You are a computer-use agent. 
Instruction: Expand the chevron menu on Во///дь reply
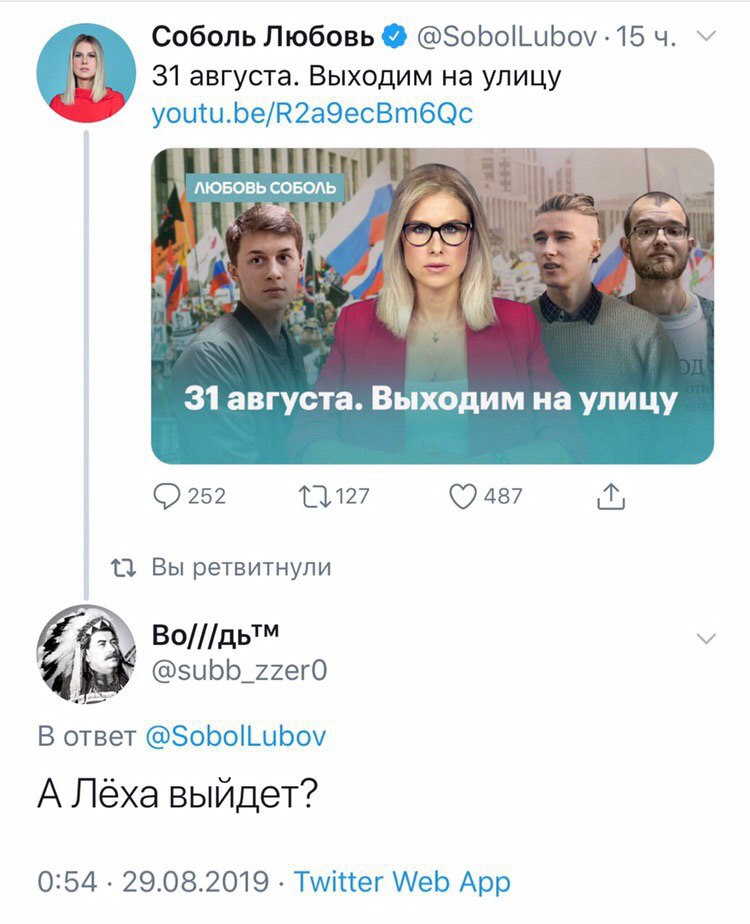706,639
